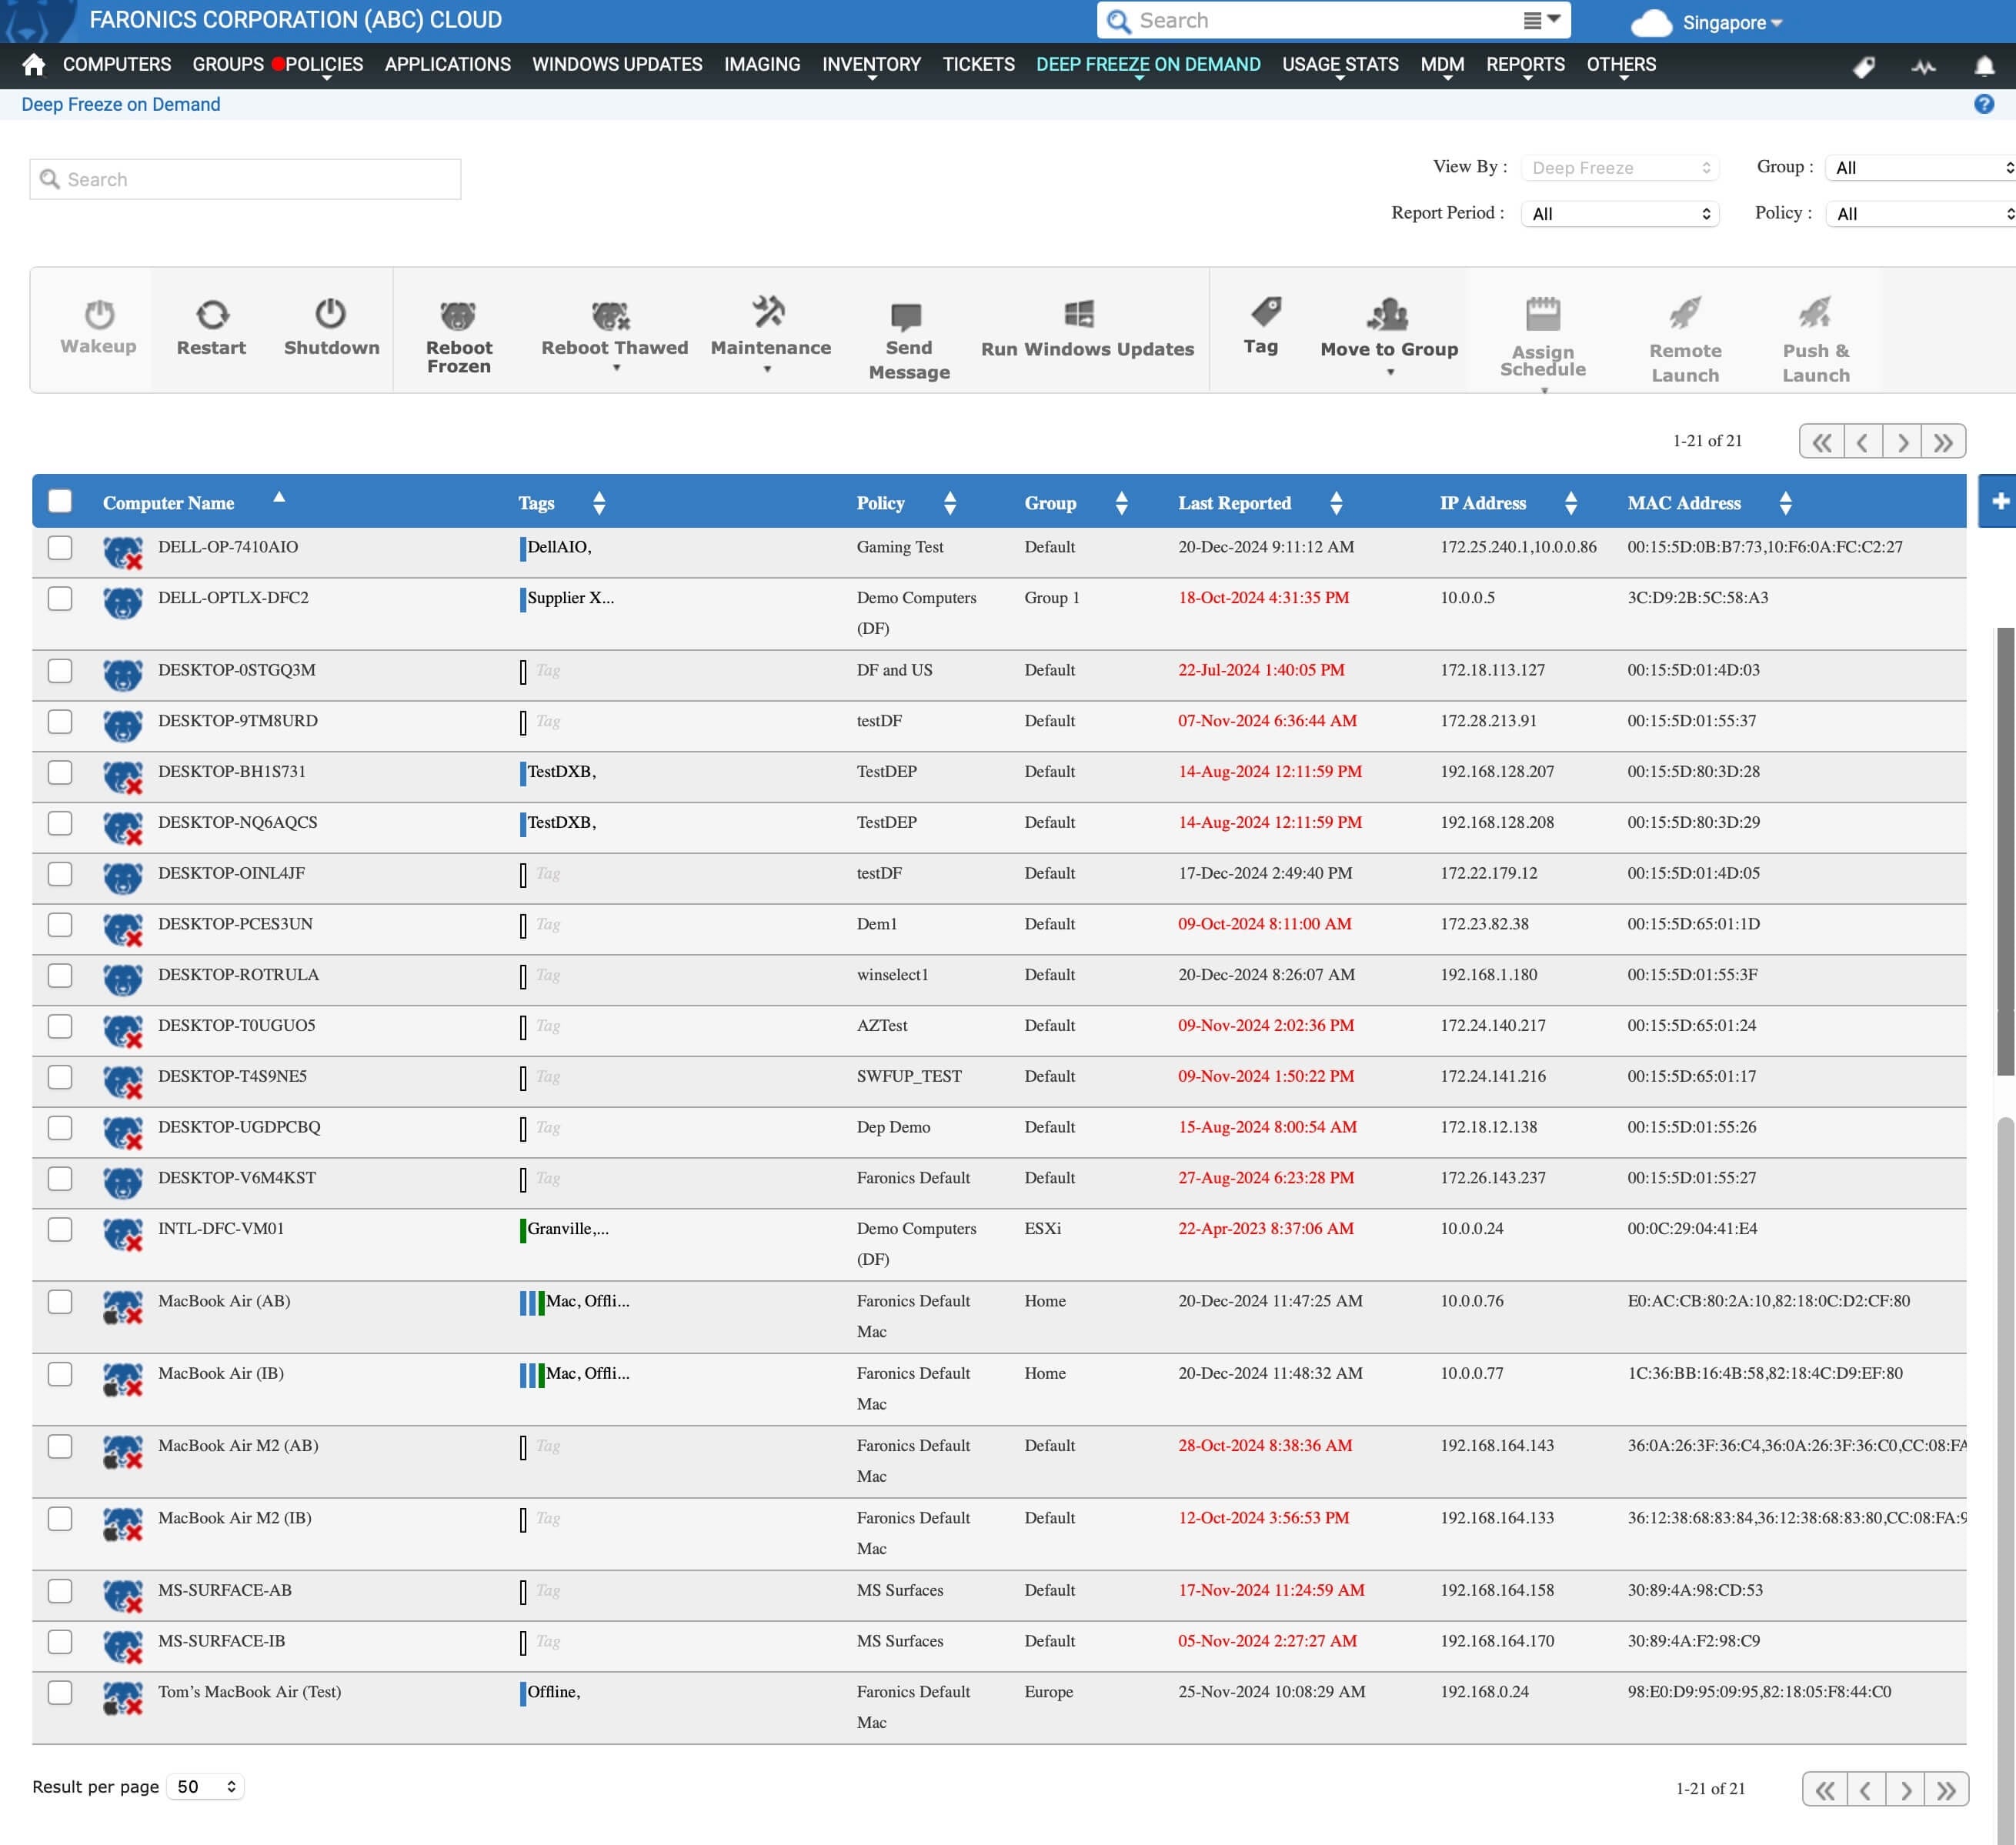Click the tag icon in top navigation bar
This screenshot has height=1845, width=2016.
[1863, 67]
